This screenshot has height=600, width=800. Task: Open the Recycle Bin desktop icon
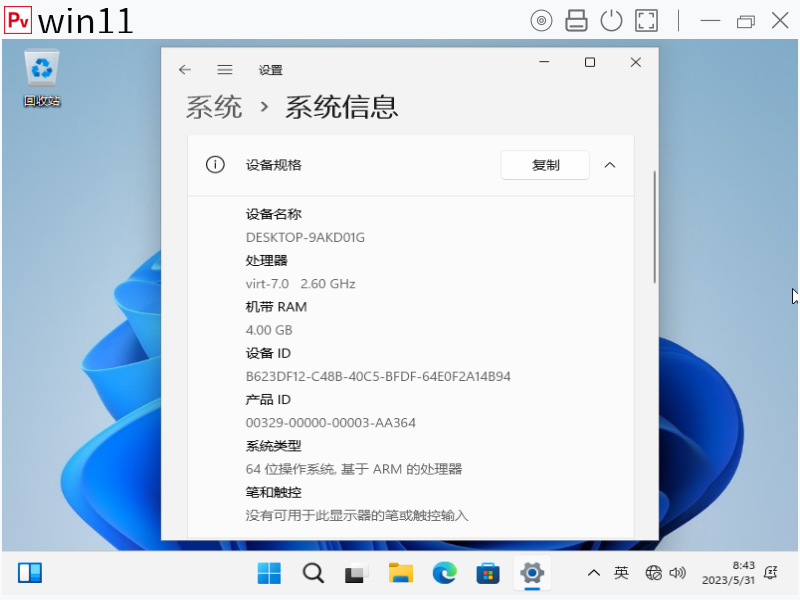click(x=42, y=78)
